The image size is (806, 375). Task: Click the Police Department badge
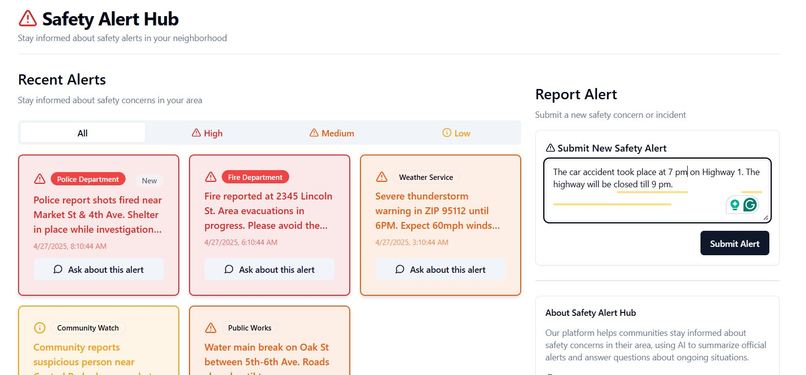pos(88,179)
